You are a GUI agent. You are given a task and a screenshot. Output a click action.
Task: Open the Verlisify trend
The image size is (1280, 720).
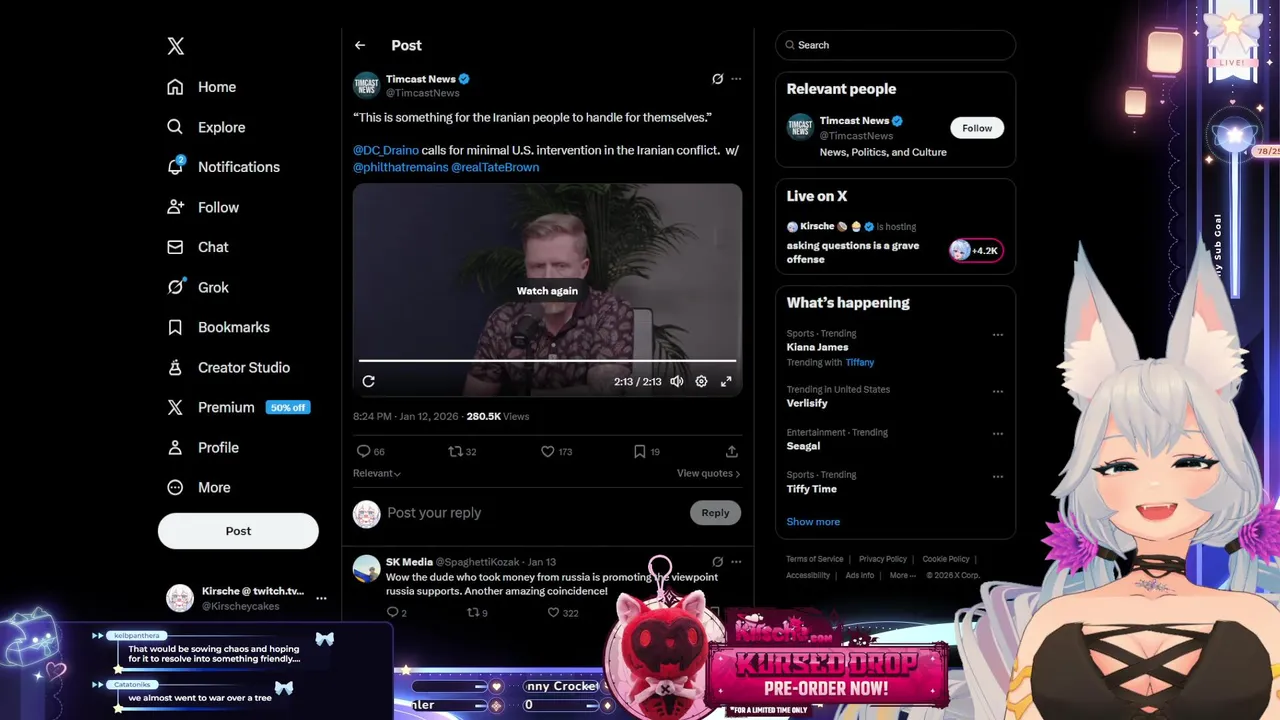click(x=807, y=403)
